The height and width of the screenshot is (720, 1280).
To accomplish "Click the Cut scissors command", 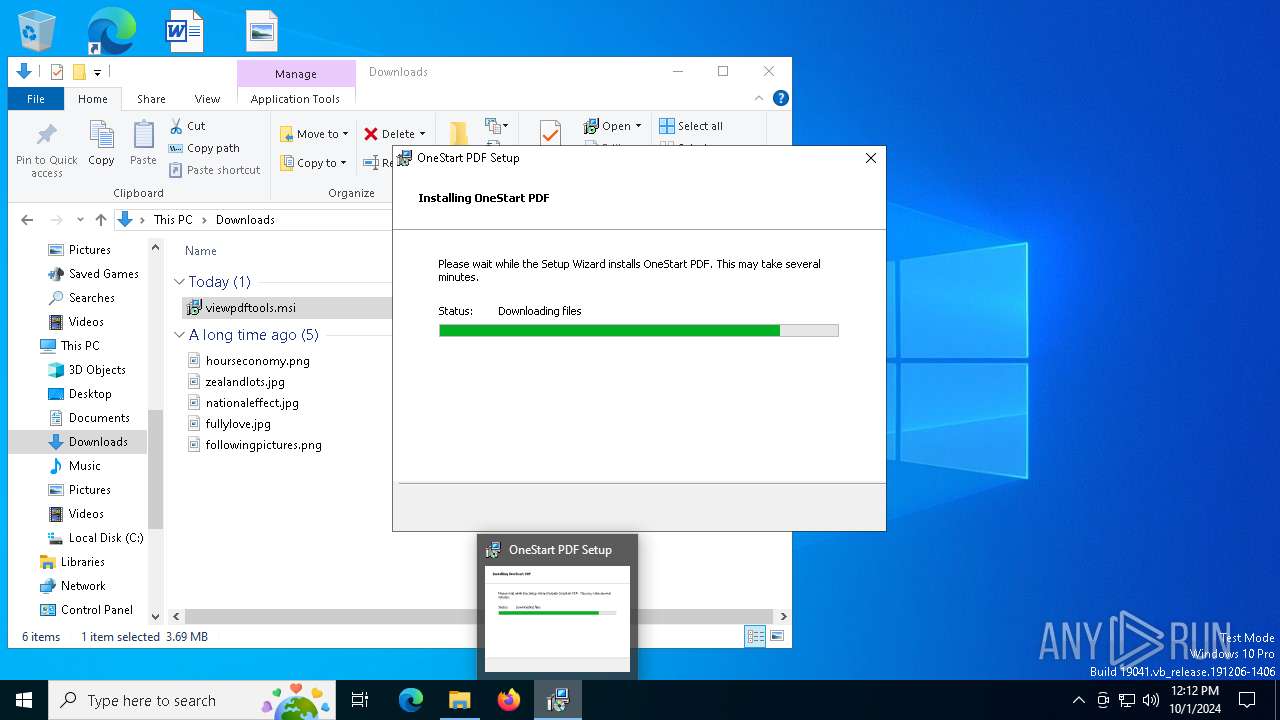I will (187, 126).
